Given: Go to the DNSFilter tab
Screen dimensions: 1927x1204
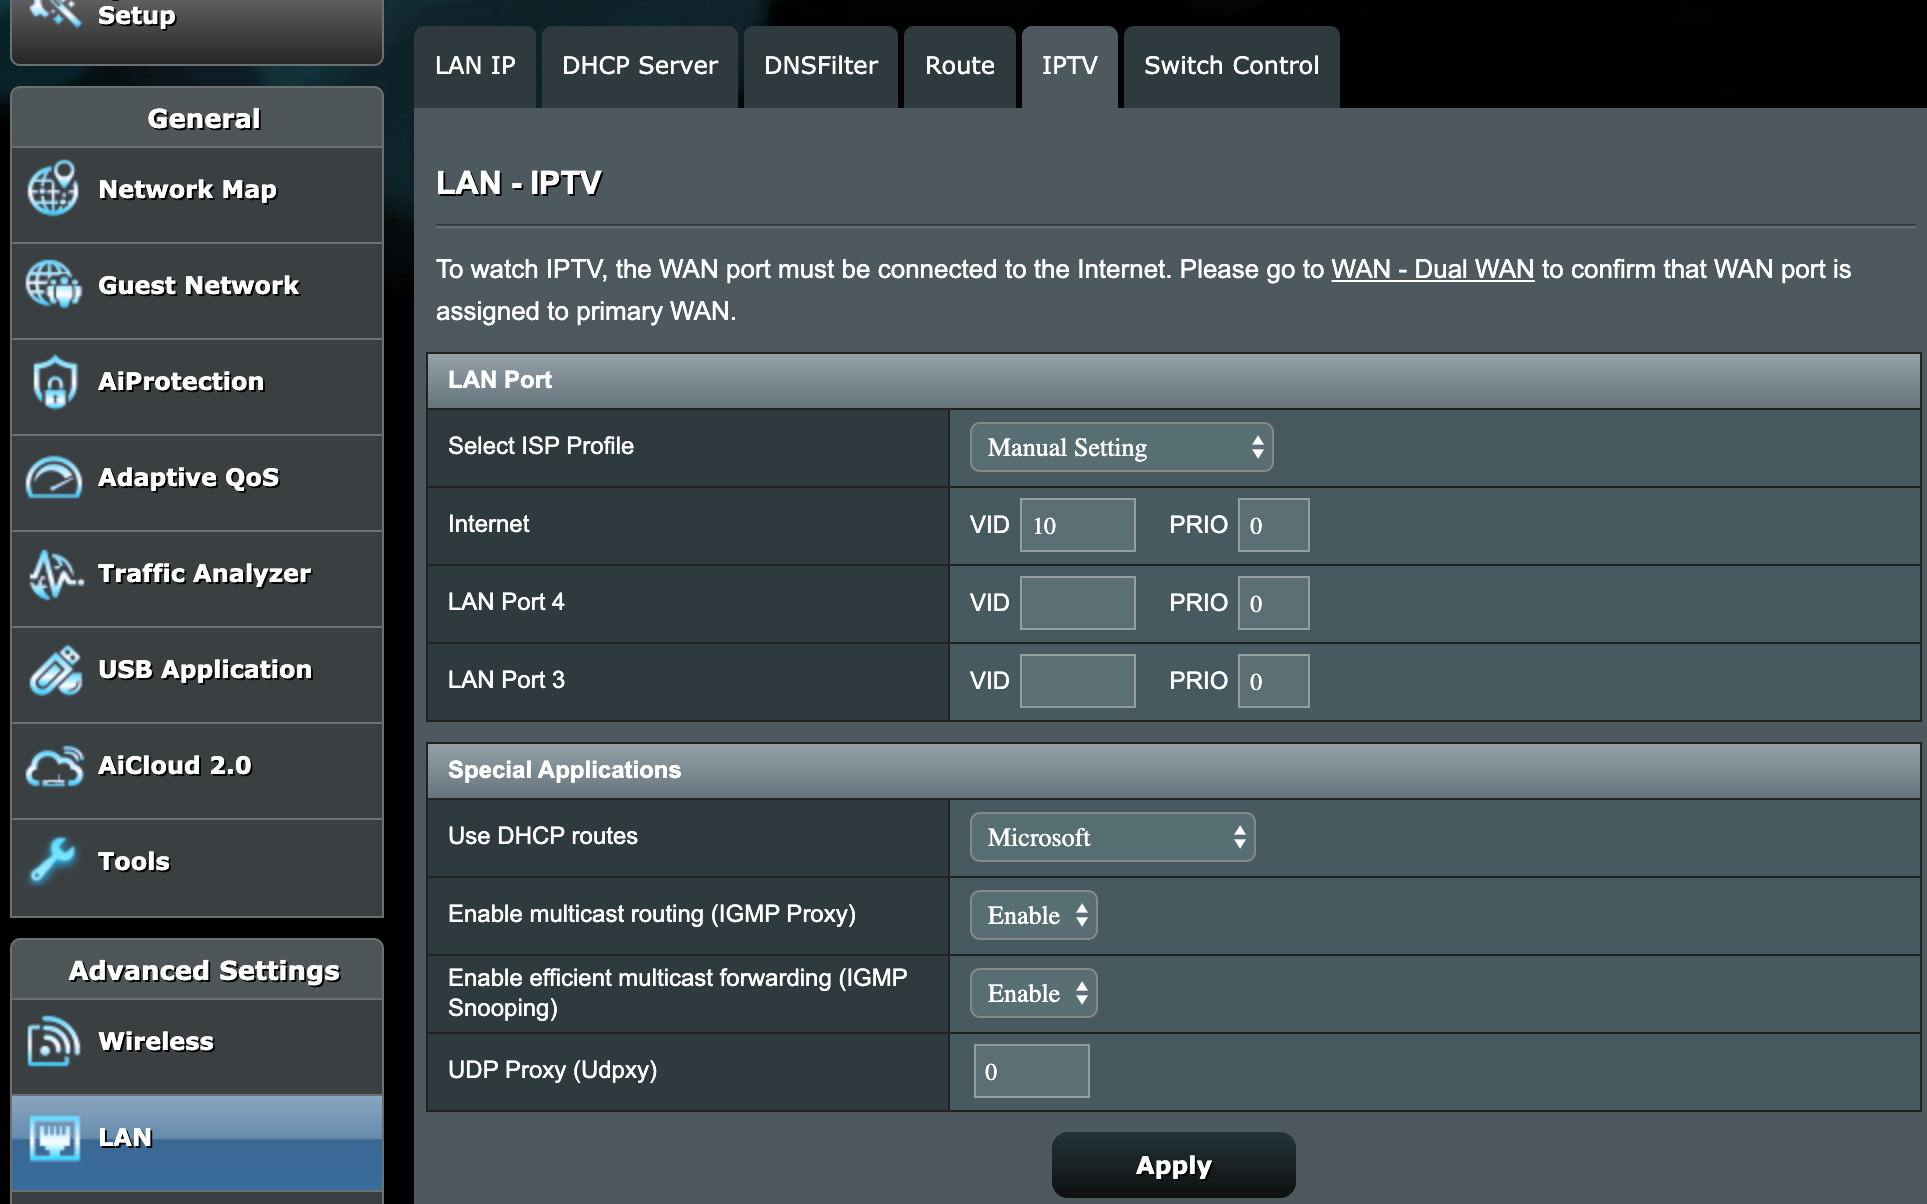Looking at the screenshot, I should click(820, 66).
